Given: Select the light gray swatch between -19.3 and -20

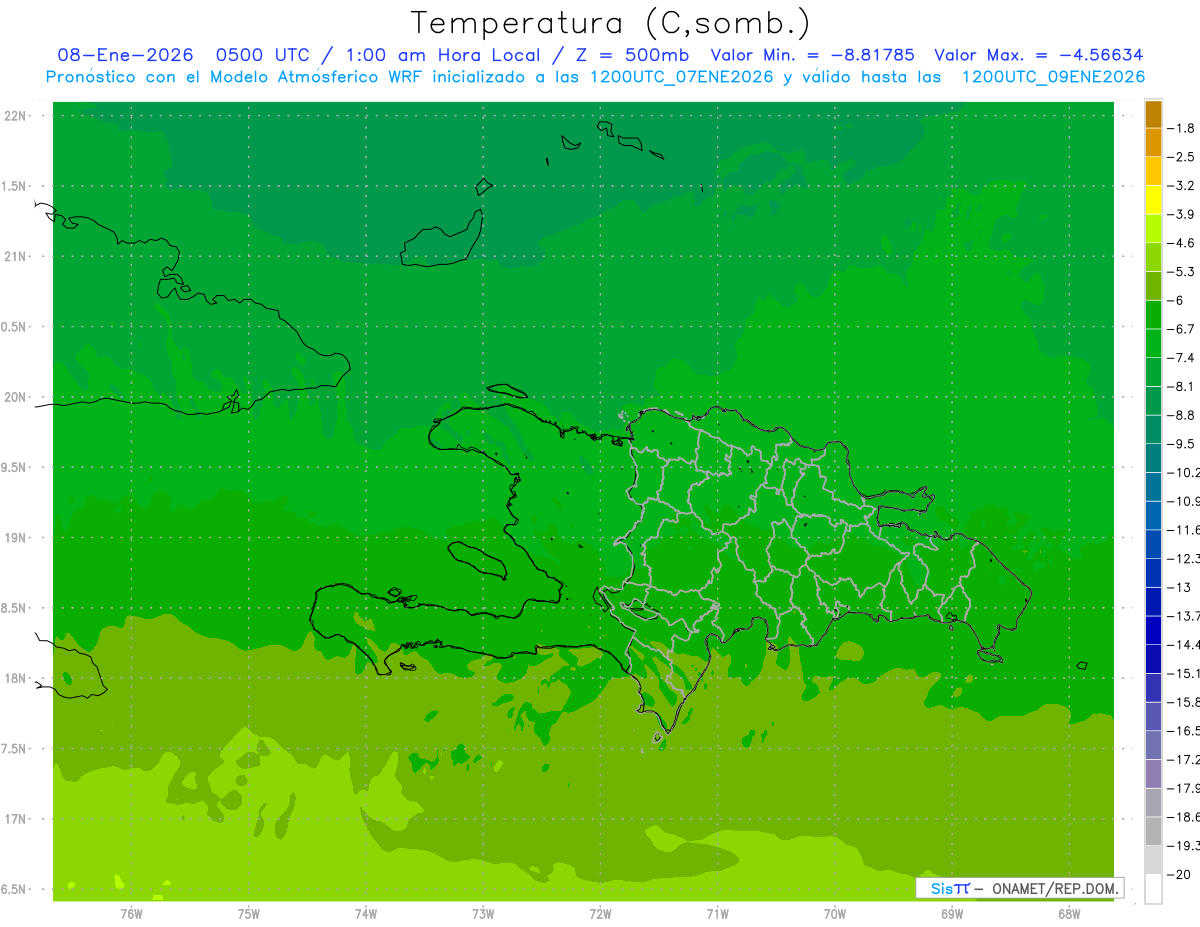Looking at the screenshot, I should click(1153, 860).
